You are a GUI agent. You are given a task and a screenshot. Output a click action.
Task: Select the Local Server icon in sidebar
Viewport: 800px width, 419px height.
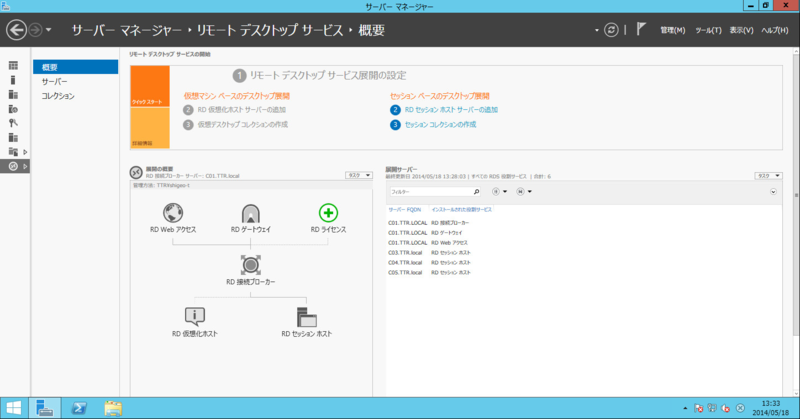13,80
